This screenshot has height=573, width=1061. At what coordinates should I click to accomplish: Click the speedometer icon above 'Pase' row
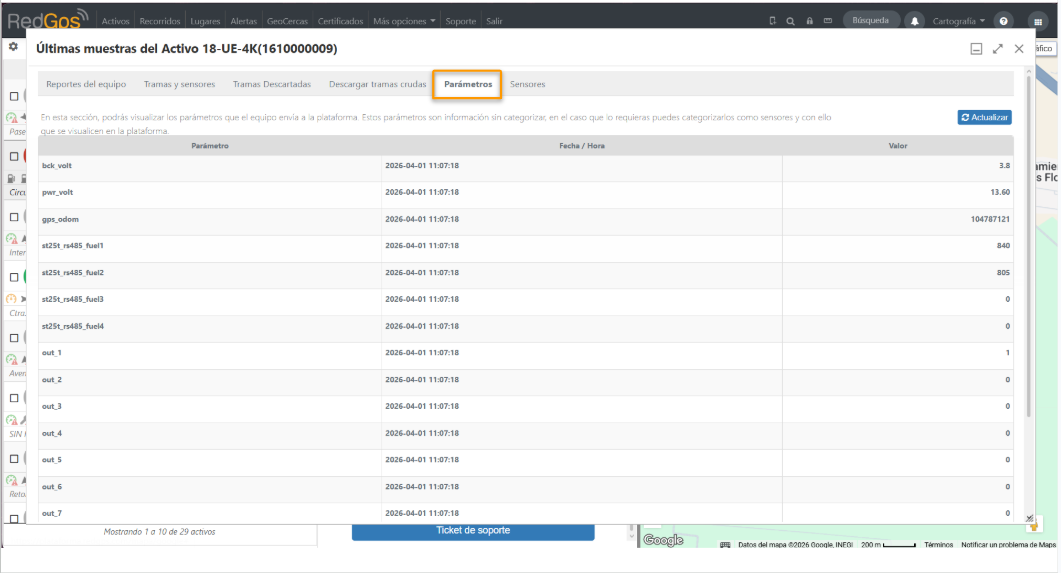(12, 118)
